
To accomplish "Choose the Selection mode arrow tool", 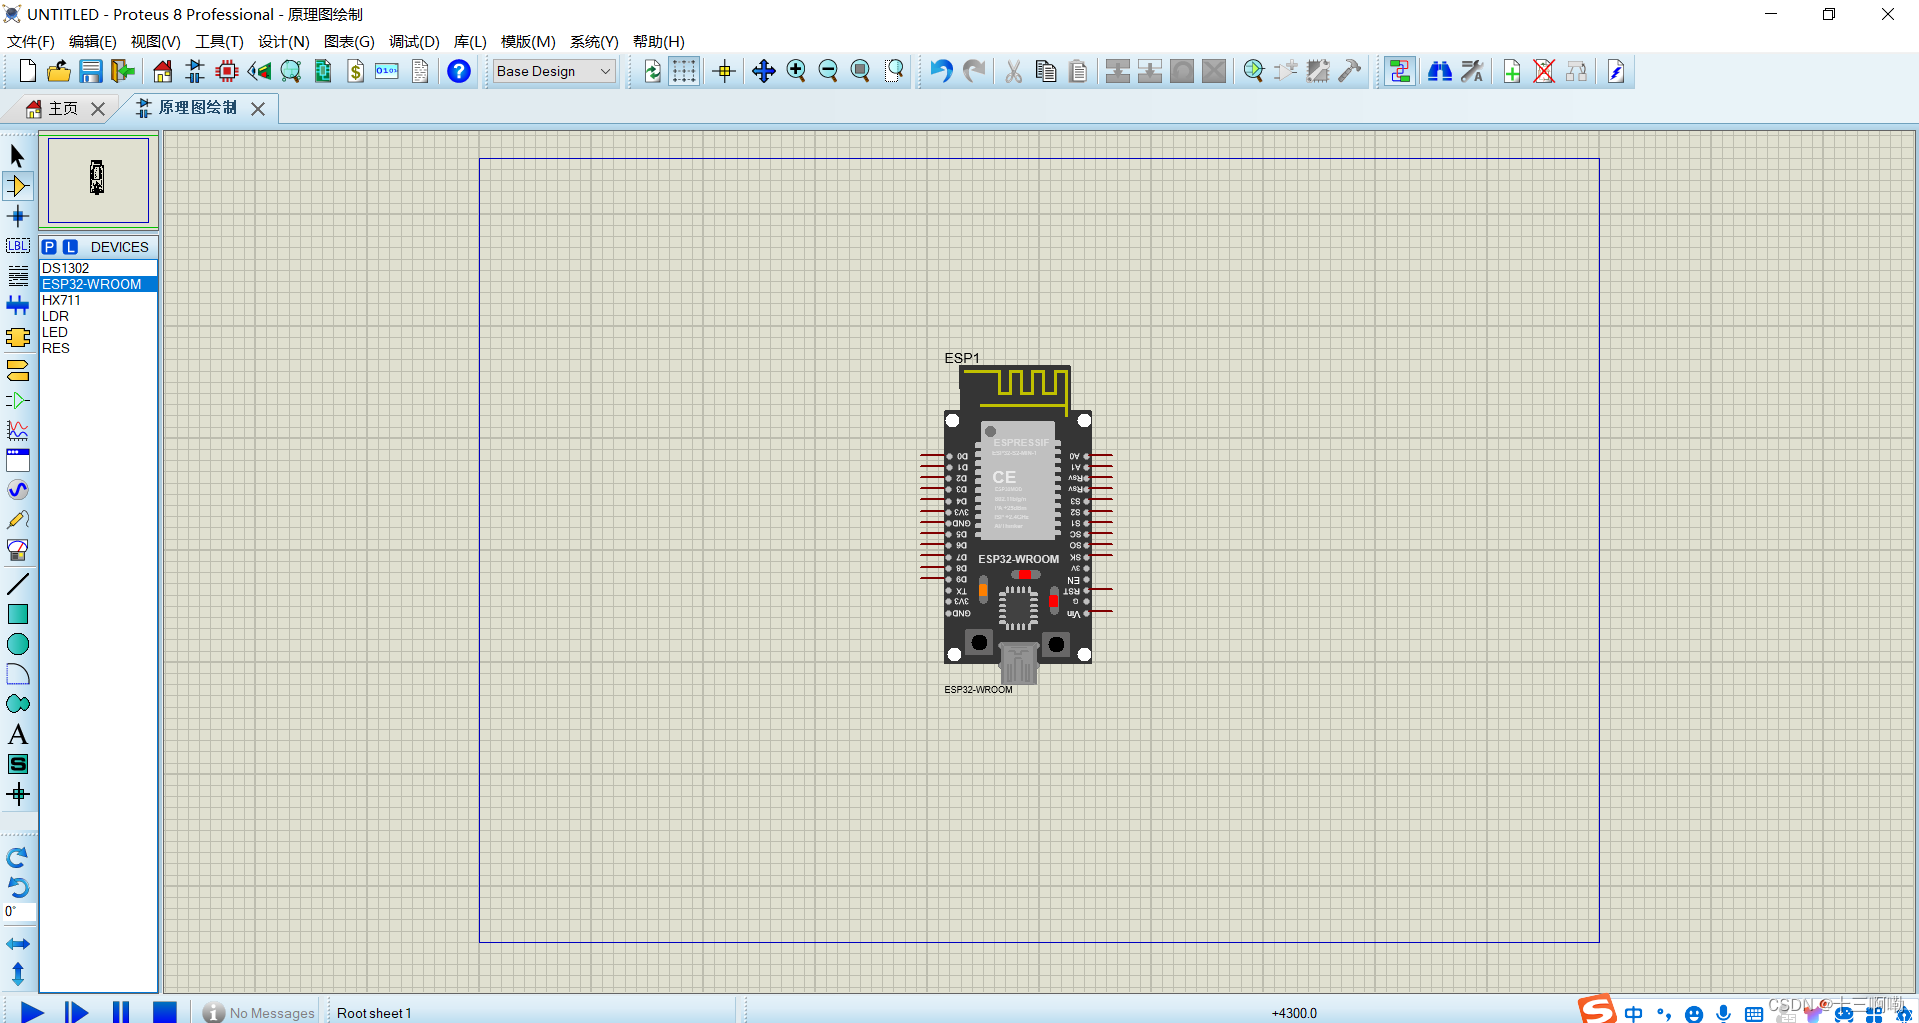I will pos(18,156).
